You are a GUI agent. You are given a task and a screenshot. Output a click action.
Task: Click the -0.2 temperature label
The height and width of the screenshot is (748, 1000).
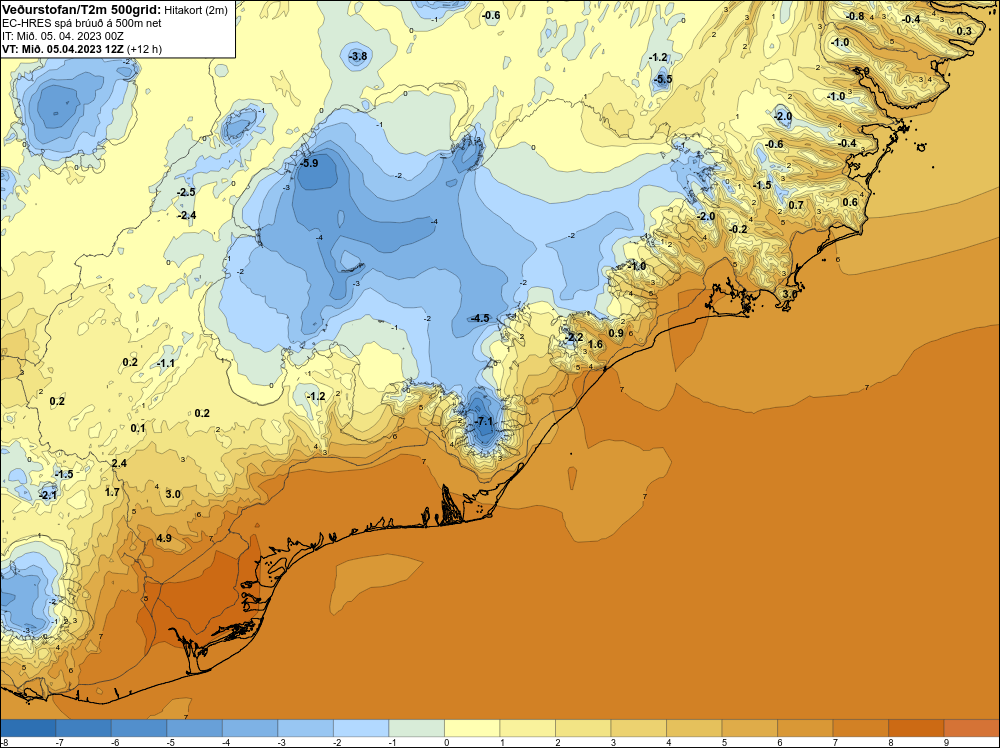(738, 229)
